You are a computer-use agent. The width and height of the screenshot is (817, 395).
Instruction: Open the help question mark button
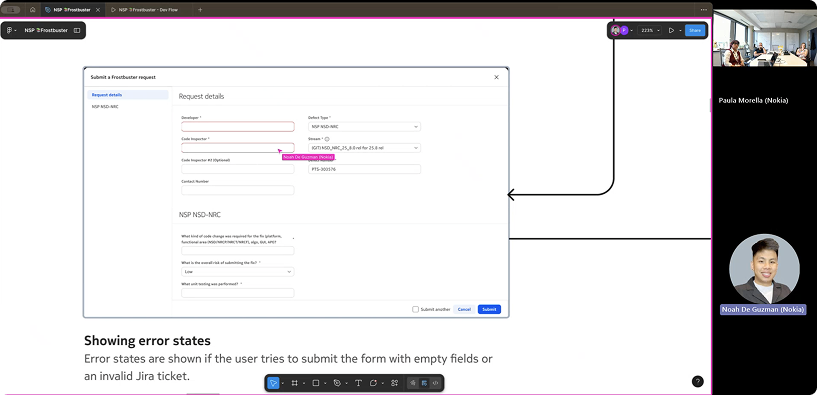[698, 381]
